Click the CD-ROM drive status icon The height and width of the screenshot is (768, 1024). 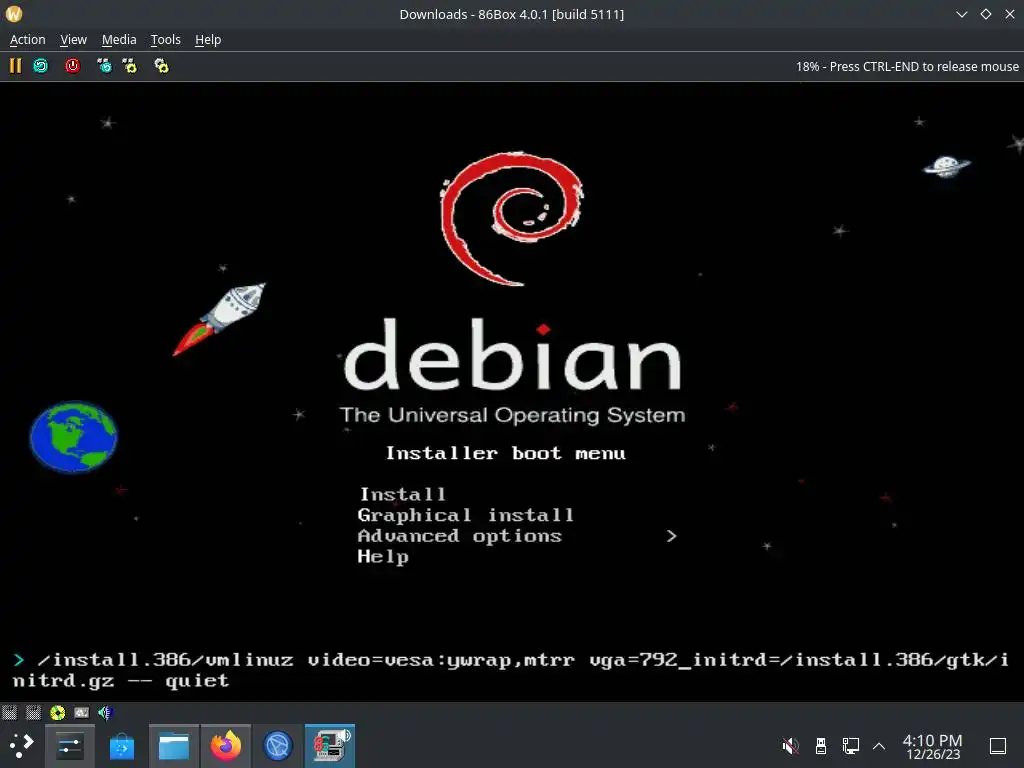57,712
